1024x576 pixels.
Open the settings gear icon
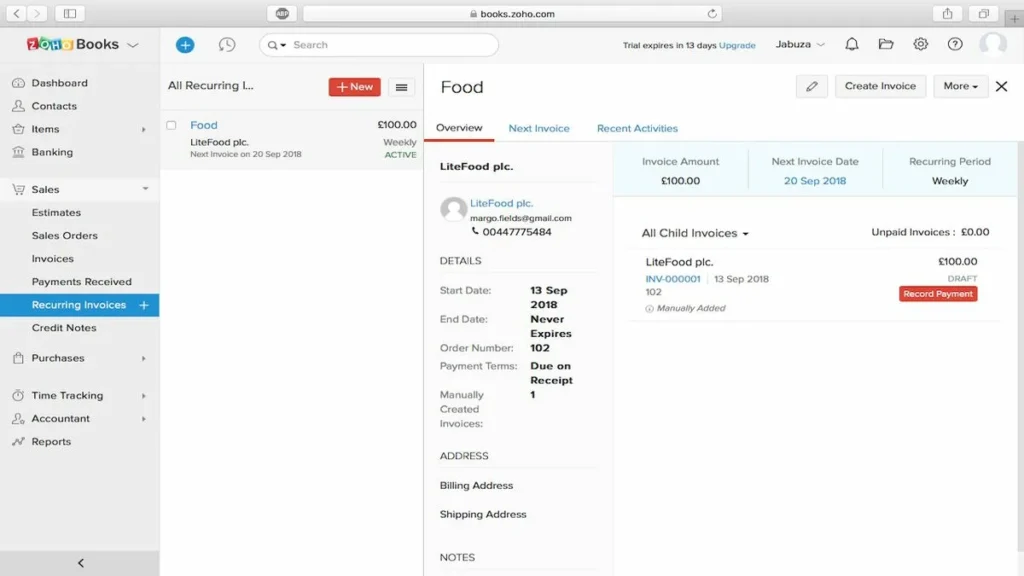coord(921,45)
